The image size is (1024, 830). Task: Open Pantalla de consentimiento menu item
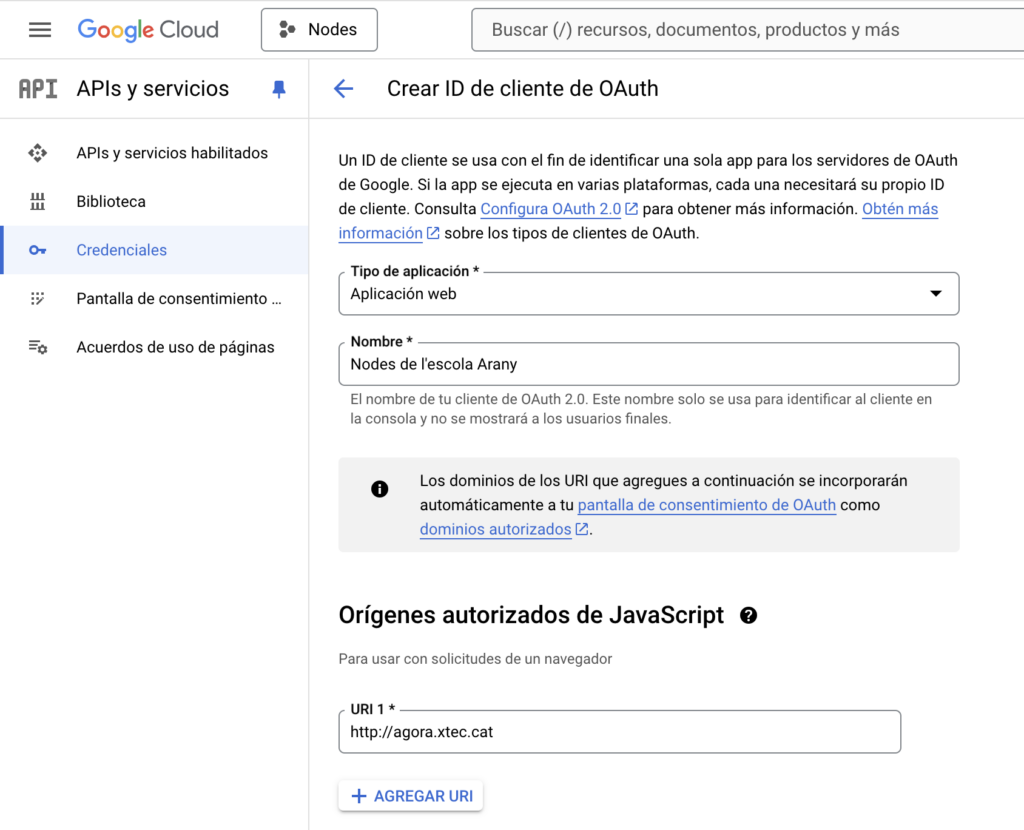click(178, 299)
